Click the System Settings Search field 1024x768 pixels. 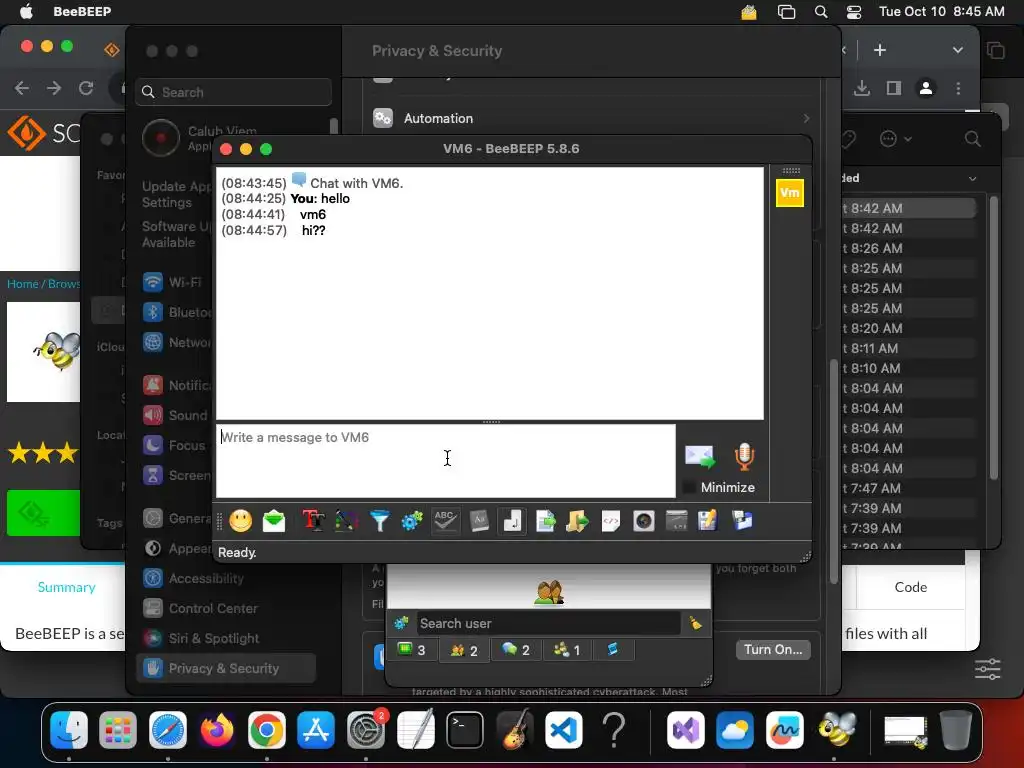(x=234, y=92)
